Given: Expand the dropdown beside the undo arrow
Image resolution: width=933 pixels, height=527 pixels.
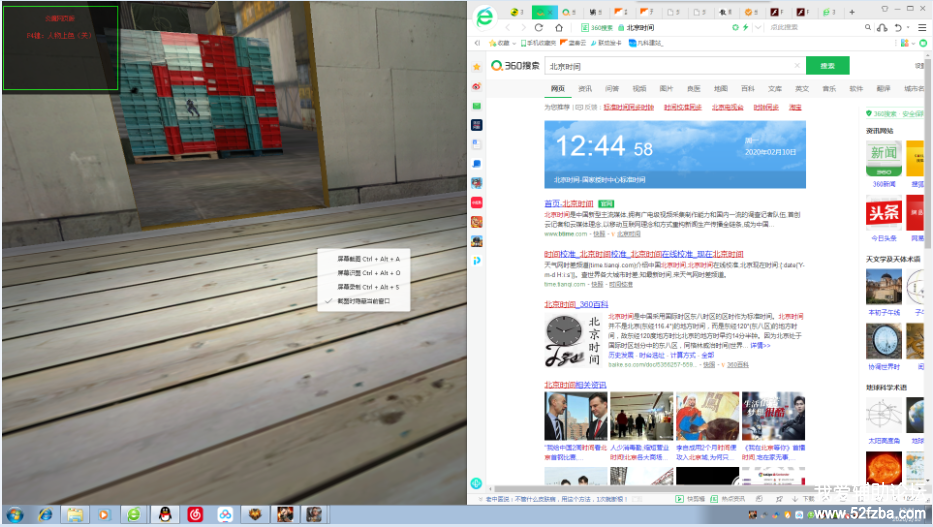Looking at the screenshot, I should point(909,27).
